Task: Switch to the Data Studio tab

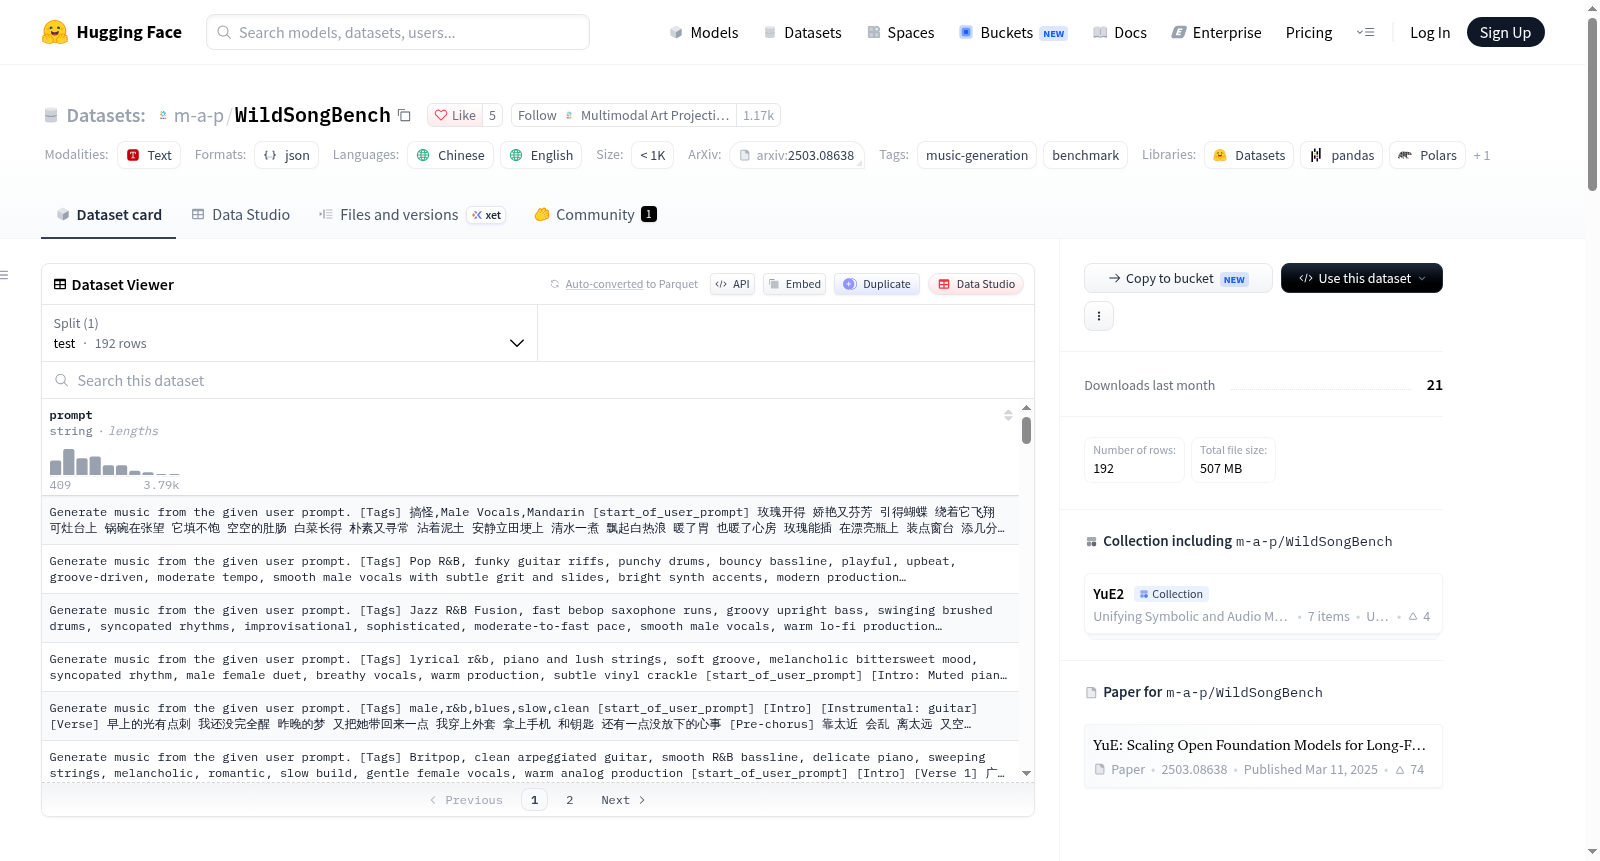Action: coord(241,214)
